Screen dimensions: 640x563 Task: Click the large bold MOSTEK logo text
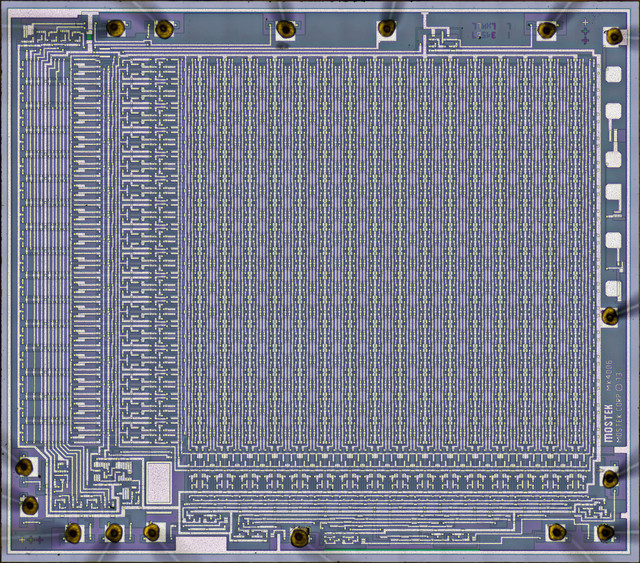[x=608, y=423]
